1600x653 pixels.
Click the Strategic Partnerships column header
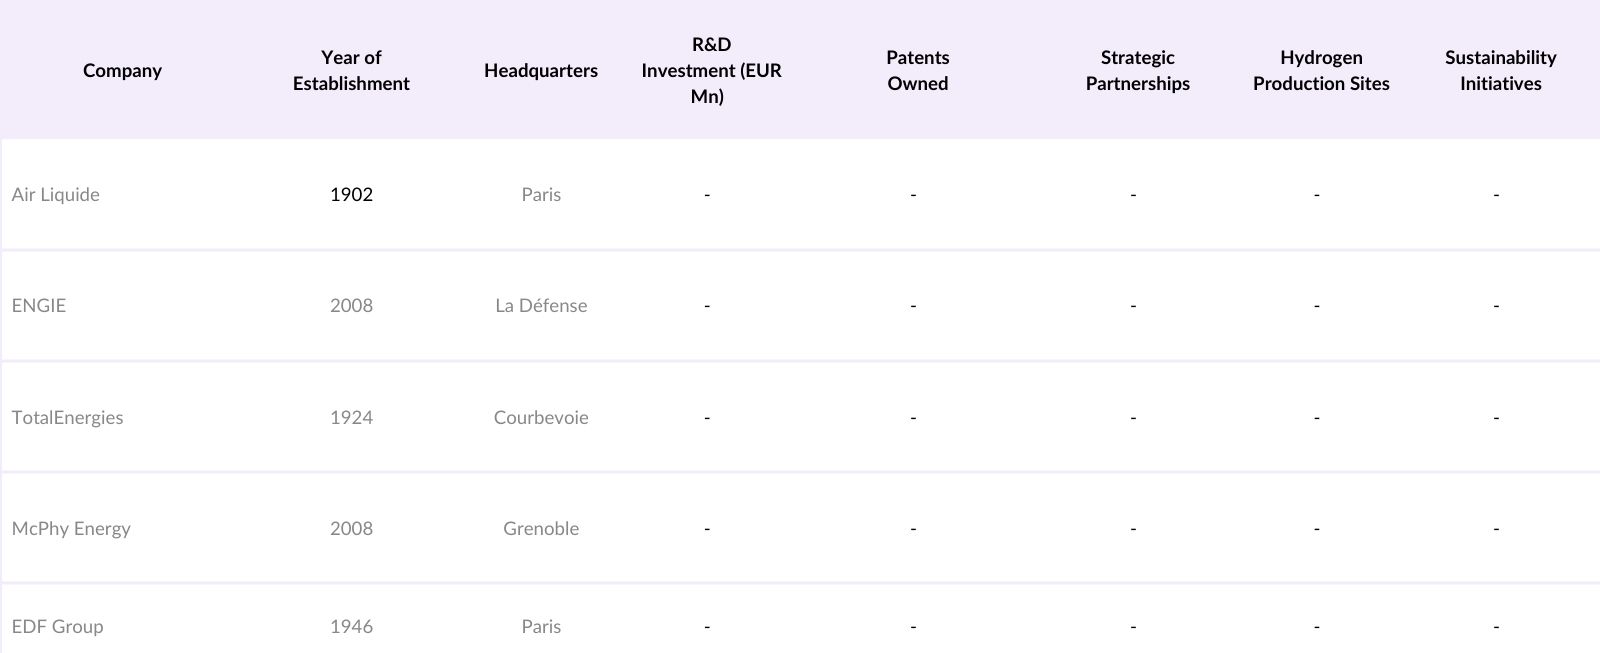pyautogui.click(x=1137, y=70)
